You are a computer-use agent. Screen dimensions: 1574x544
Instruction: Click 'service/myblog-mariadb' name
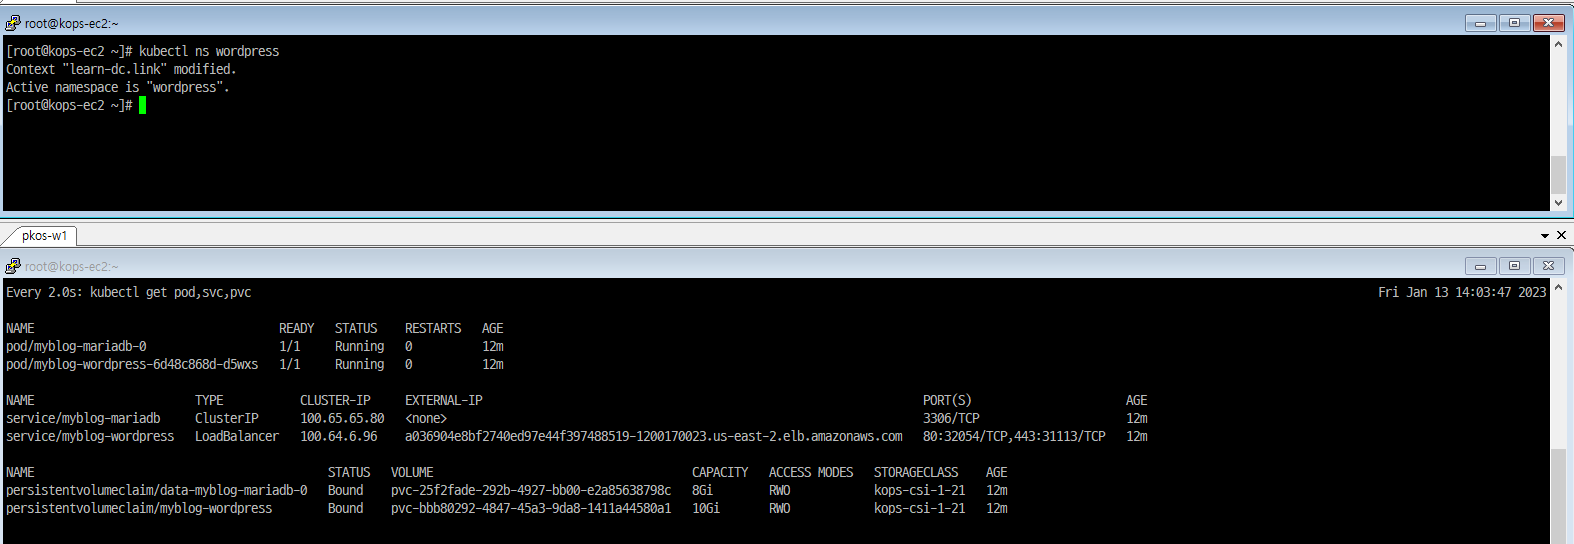coord(83,418)
